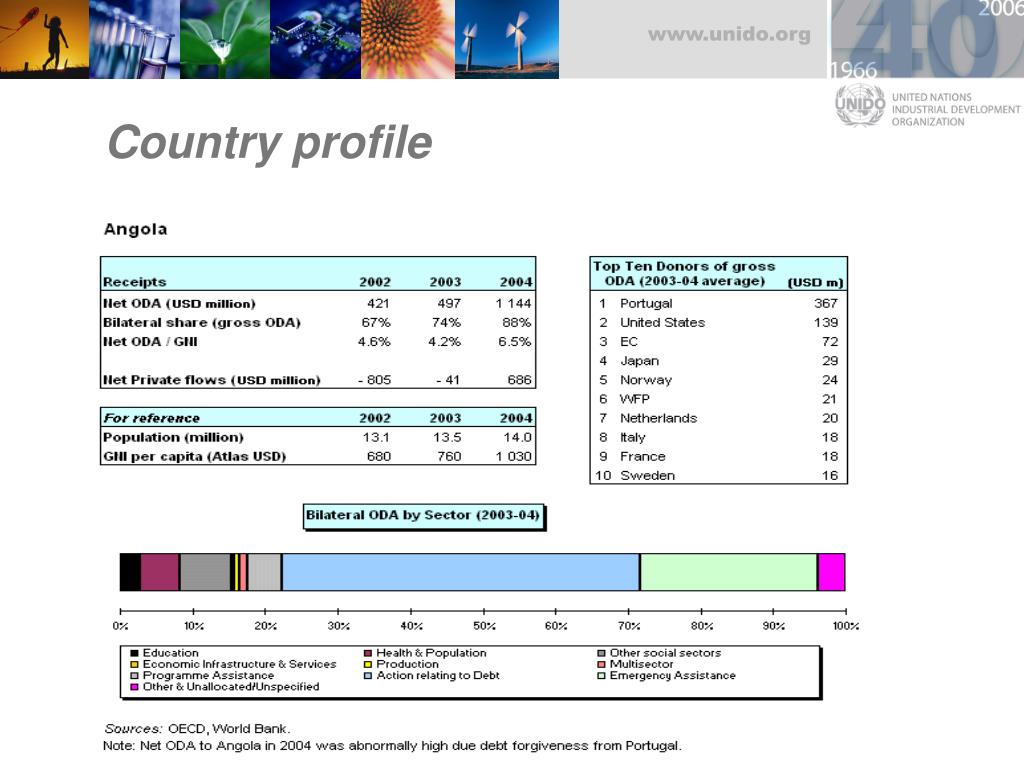
Task: Click the 'Italy' donor row
Action: [x=718, y=438]
